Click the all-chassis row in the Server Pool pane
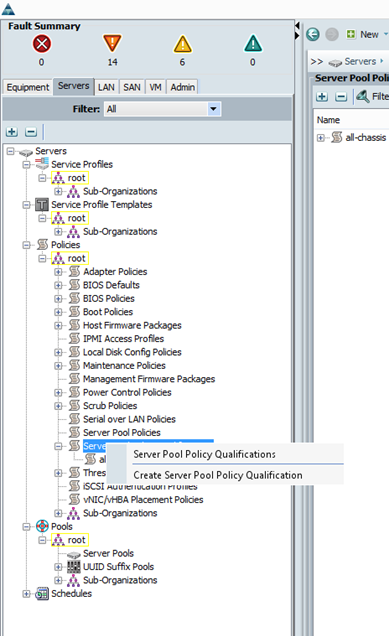Screen dimensions: 389x636 point(365,138)
